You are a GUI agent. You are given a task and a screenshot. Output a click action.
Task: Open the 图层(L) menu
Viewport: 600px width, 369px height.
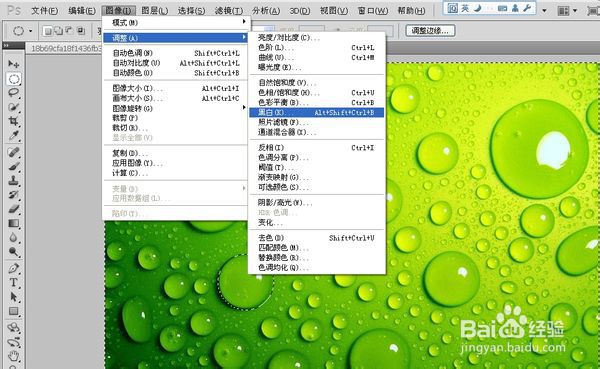click(x=155, y=11)
